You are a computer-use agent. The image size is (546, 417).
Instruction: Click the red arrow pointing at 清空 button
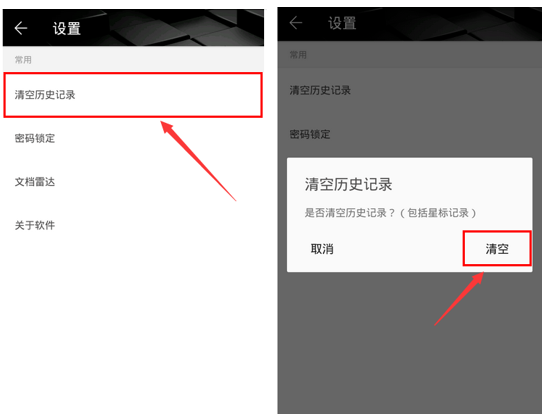pyautogui.click(x=459, y=299)
